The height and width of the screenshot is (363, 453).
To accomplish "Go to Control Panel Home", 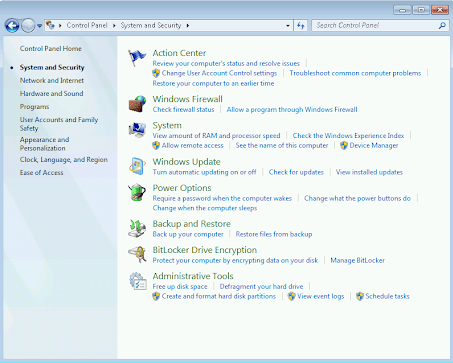I will [x=51, y=49].
